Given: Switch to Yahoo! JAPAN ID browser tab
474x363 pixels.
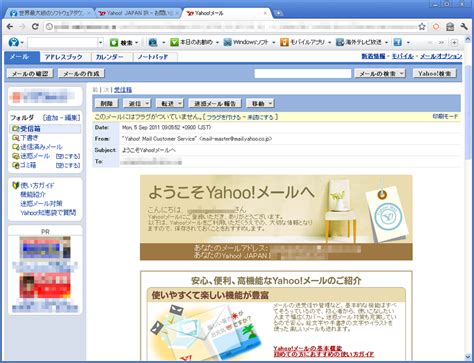Looking at the screenshot, I should pyautogui.click(x=138, y=13).
